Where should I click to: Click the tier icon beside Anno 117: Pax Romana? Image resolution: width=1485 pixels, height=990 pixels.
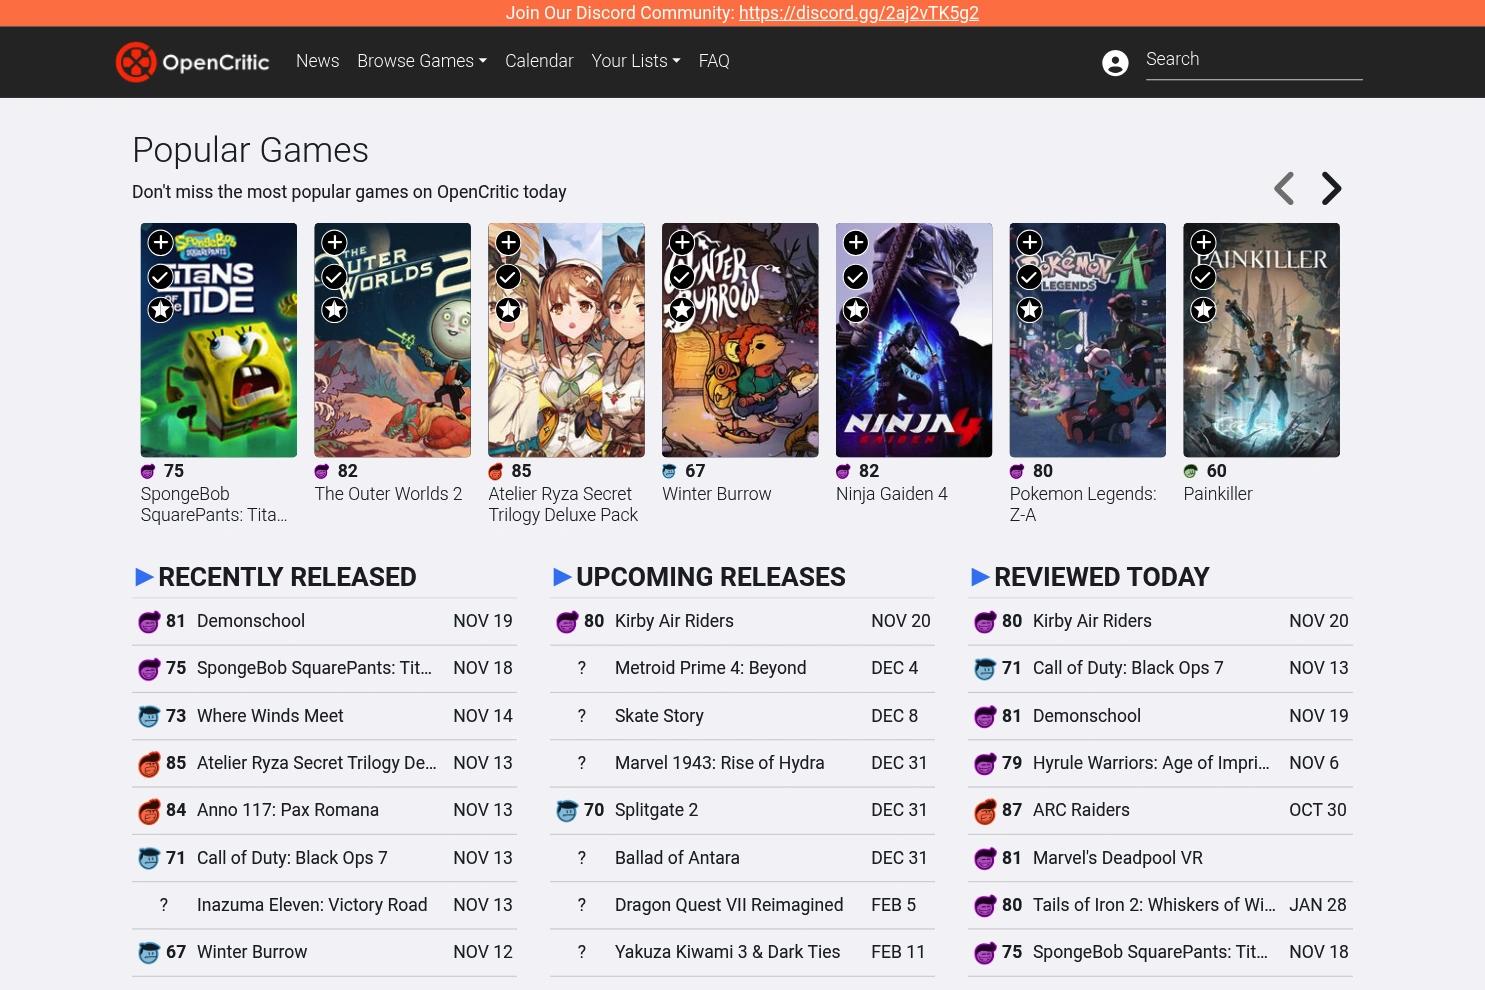[149, 811]
